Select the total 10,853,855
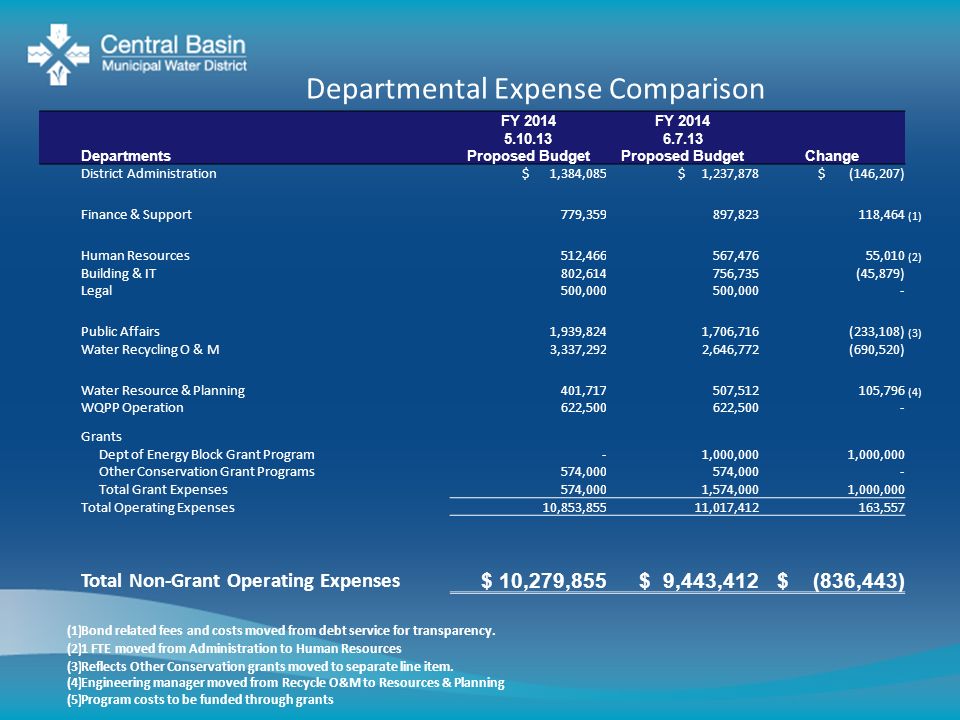The width and height of the screenshot is (960, 720). [x=574, y=507]
